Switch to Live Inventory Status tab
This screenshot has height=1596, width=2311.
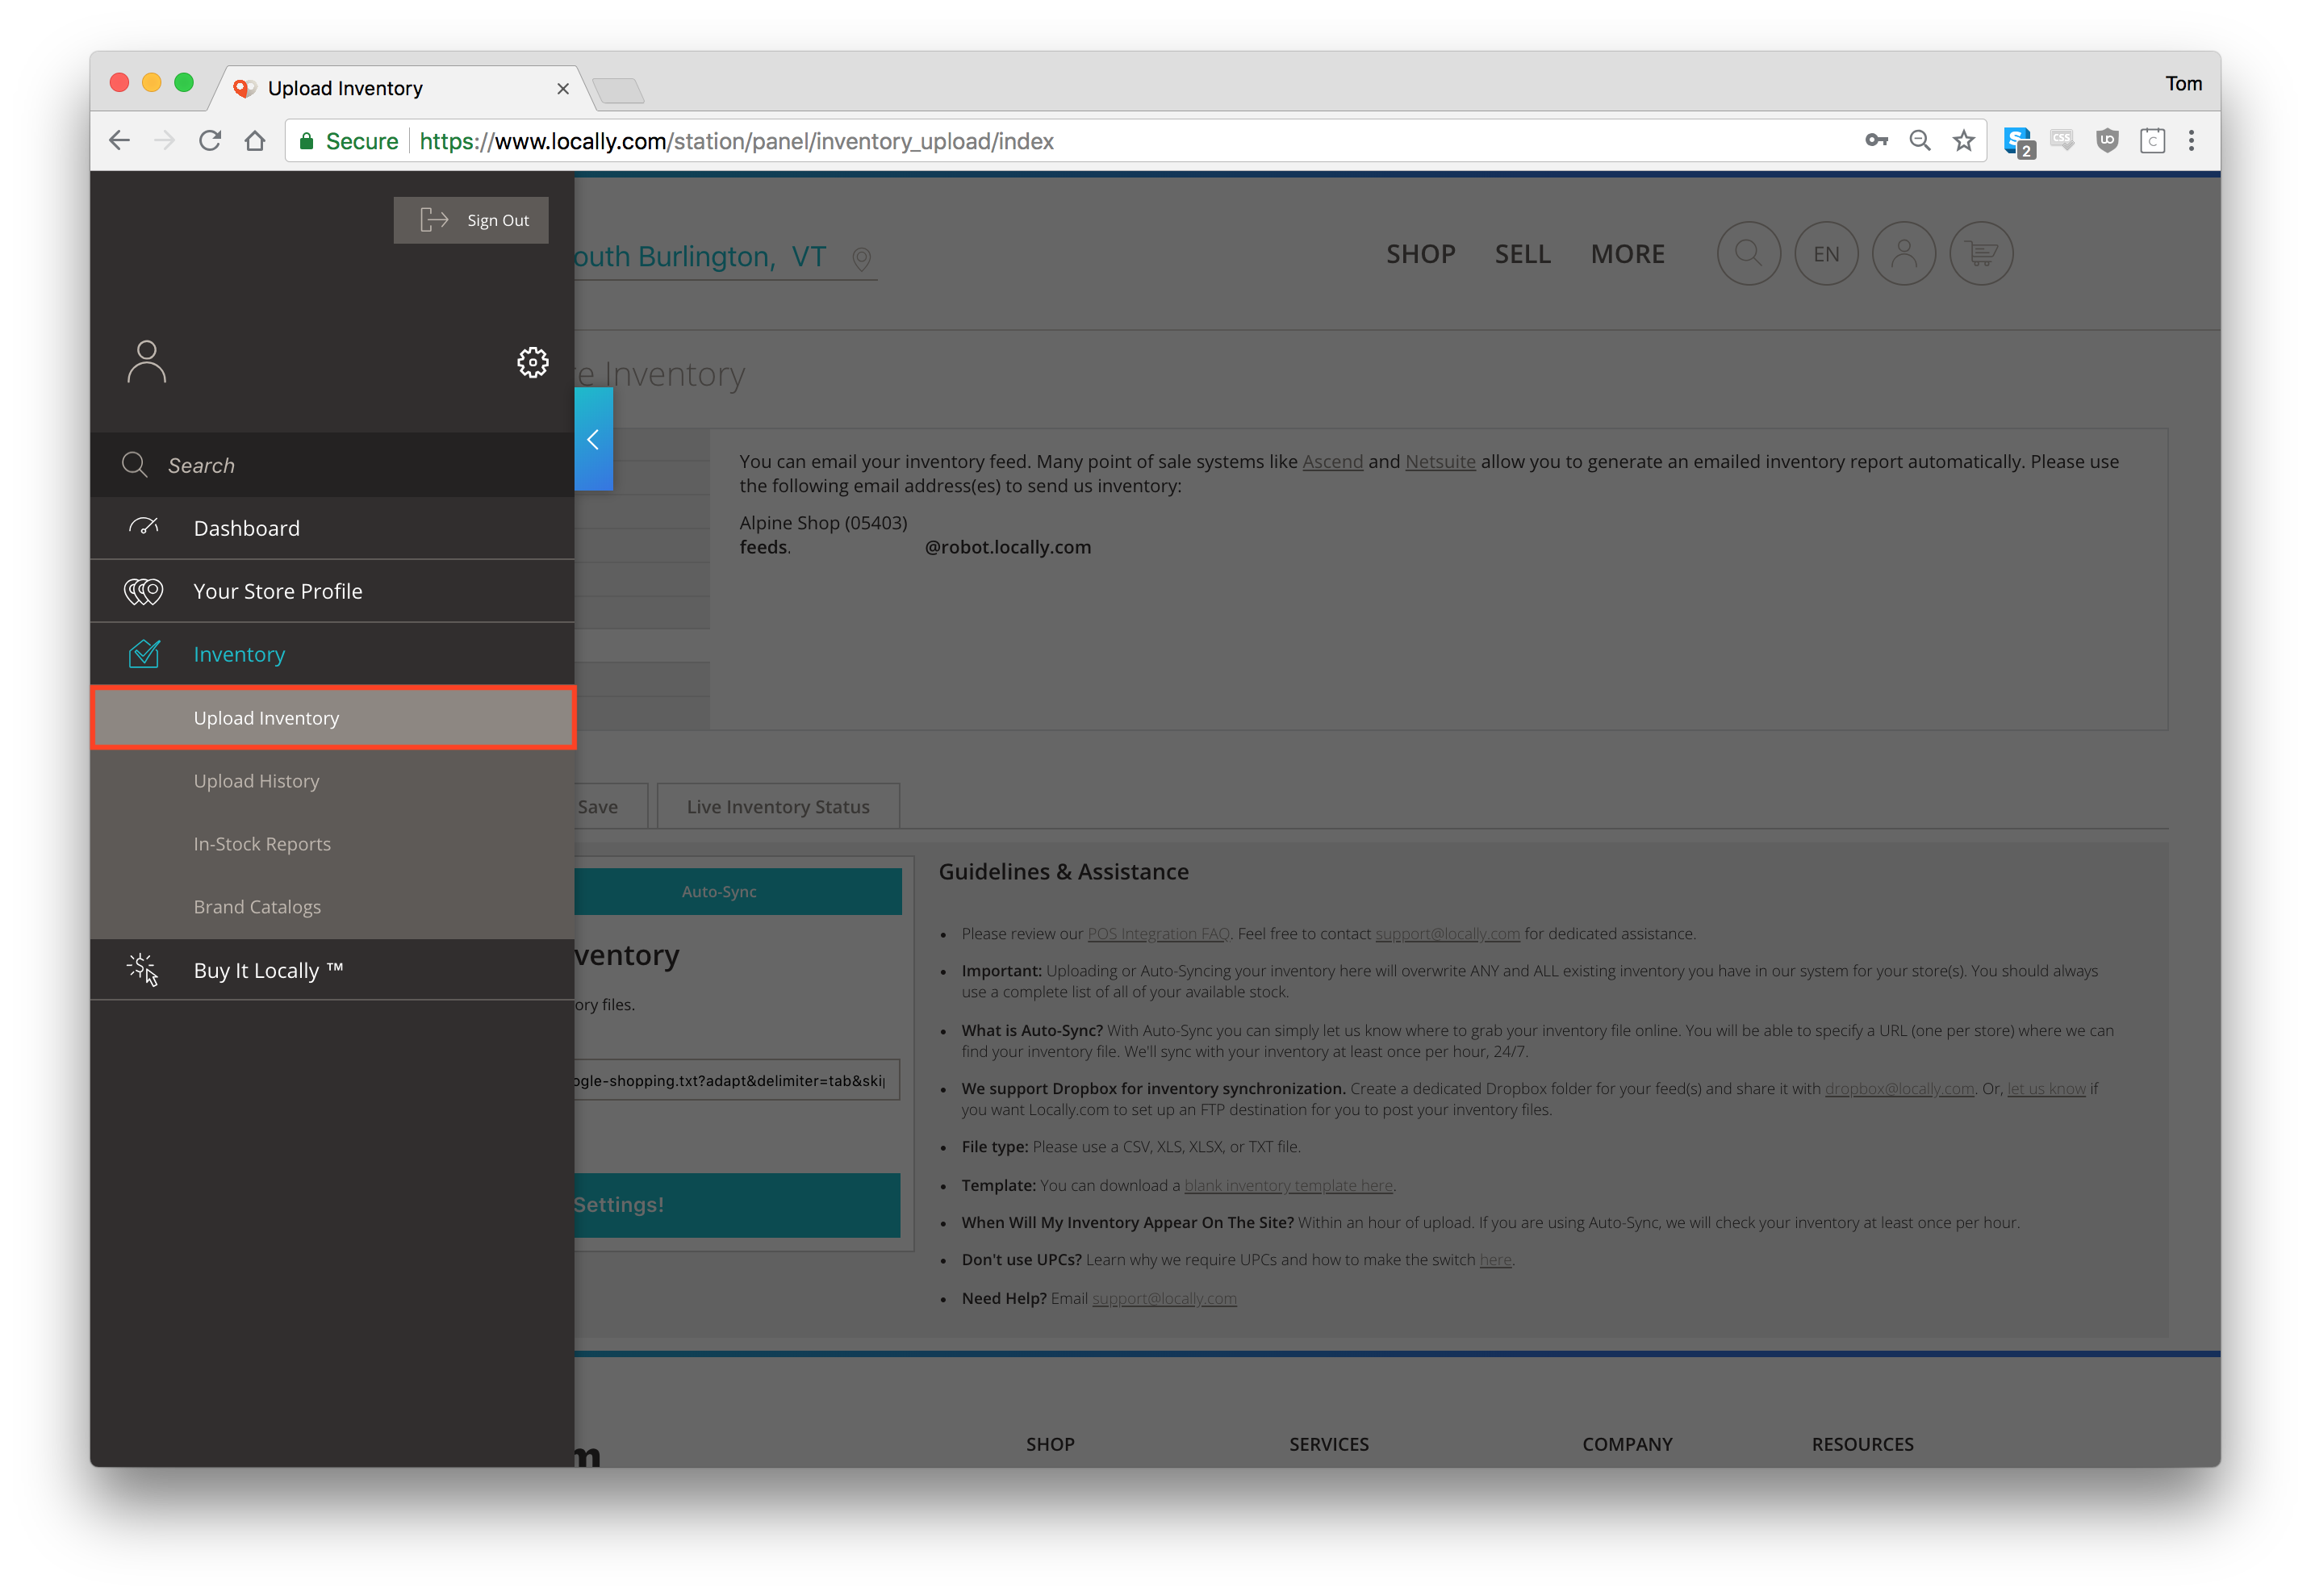pyautogui.click(x=778, y=807)
